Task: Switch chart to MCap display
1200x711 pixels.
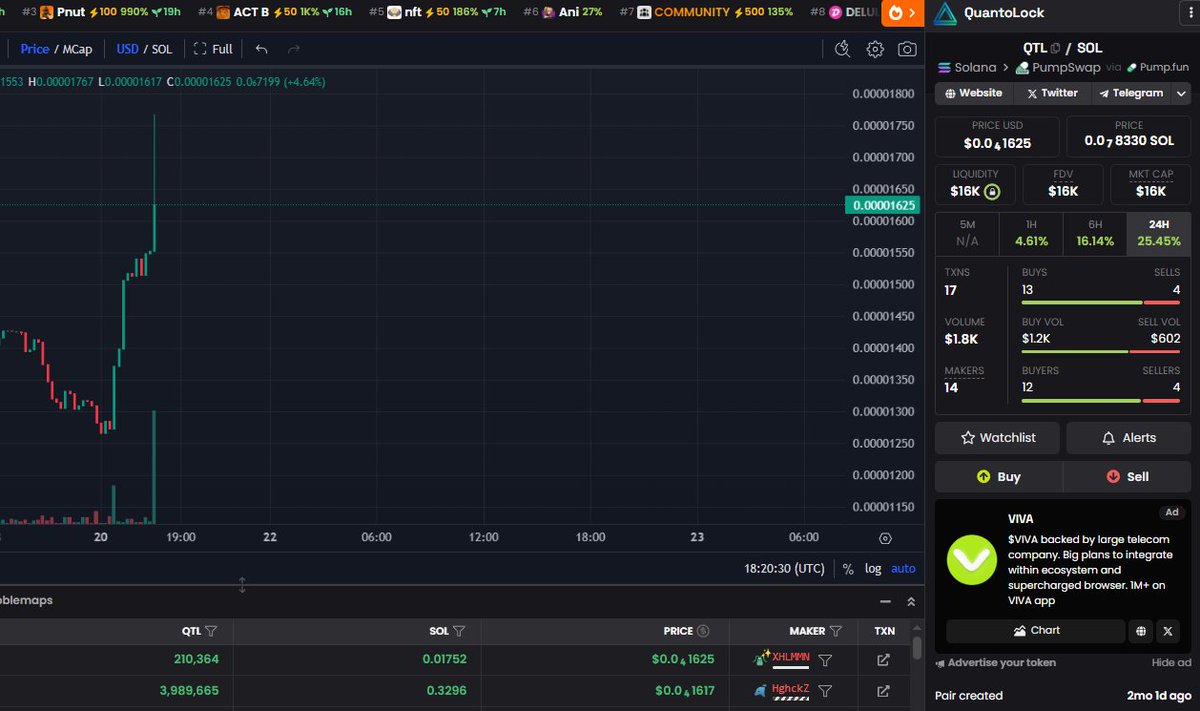Action: click(77, 49)
